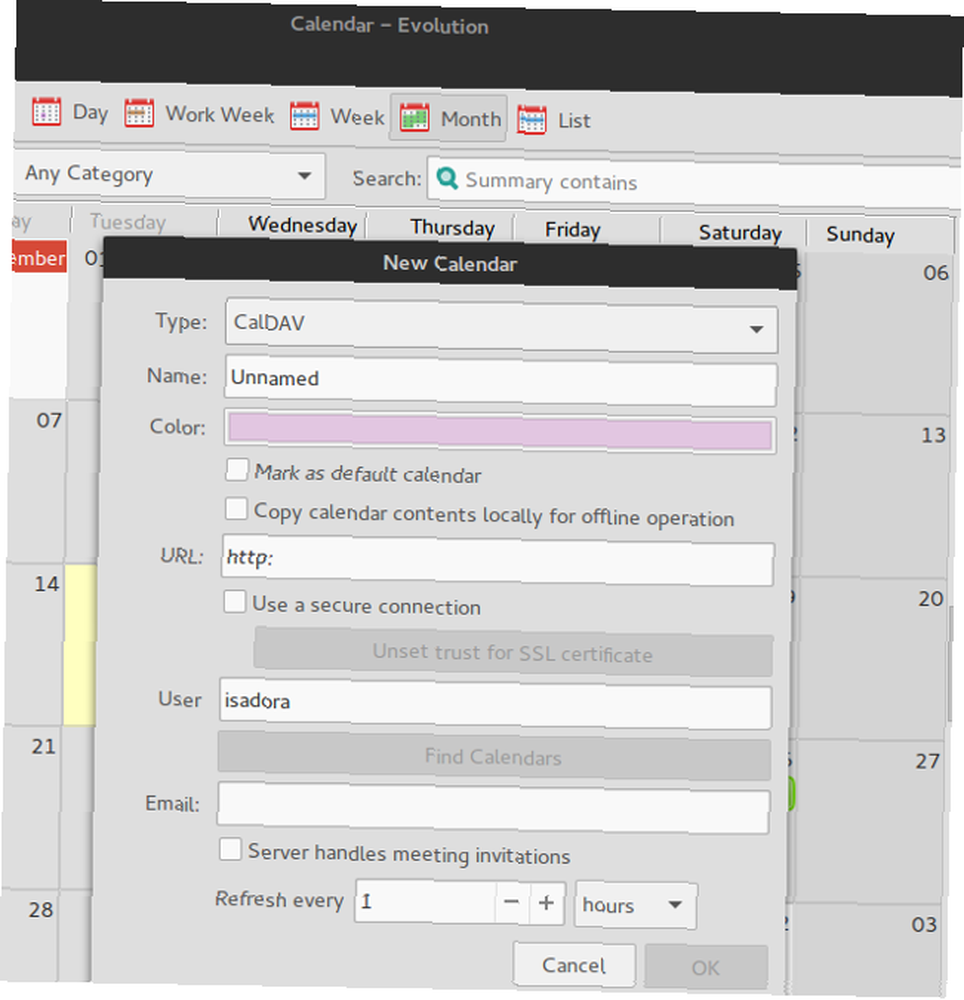Click the URL input field
Screen dimensions: 964x1000
[498, 561]
